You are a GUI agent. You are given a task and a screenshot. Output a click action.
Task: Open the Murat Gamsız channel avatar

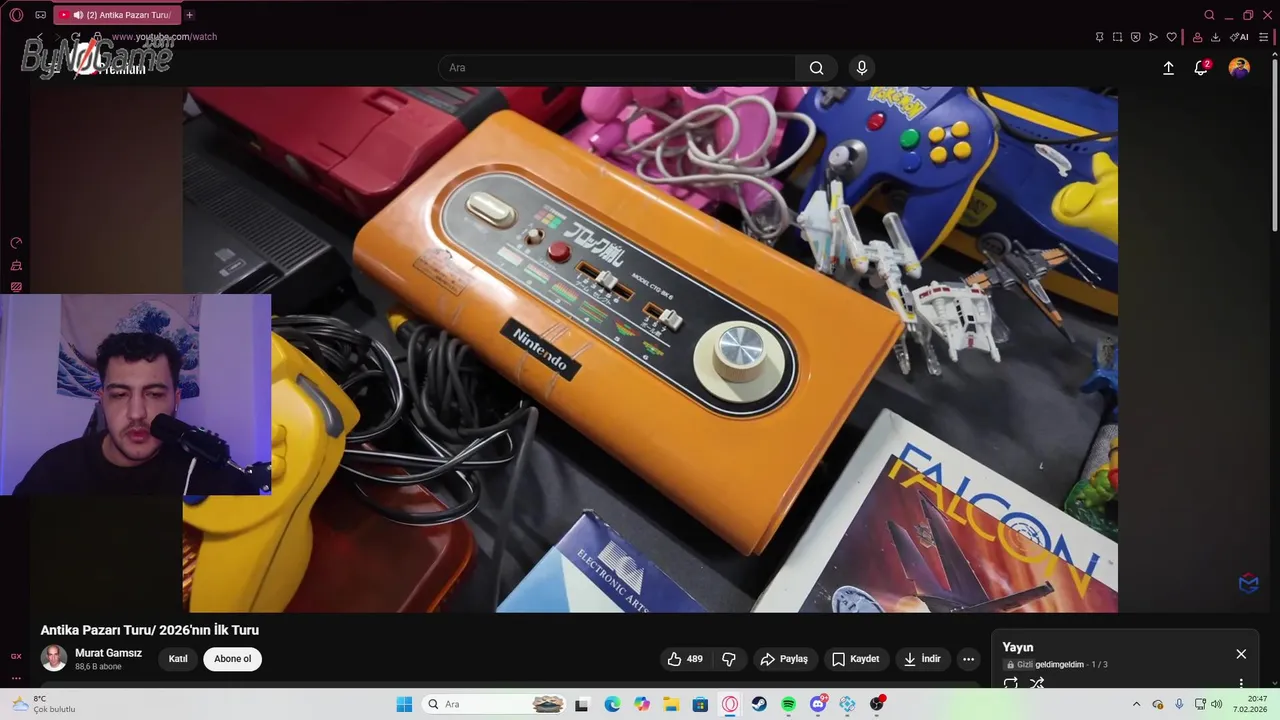pos(54,658)
